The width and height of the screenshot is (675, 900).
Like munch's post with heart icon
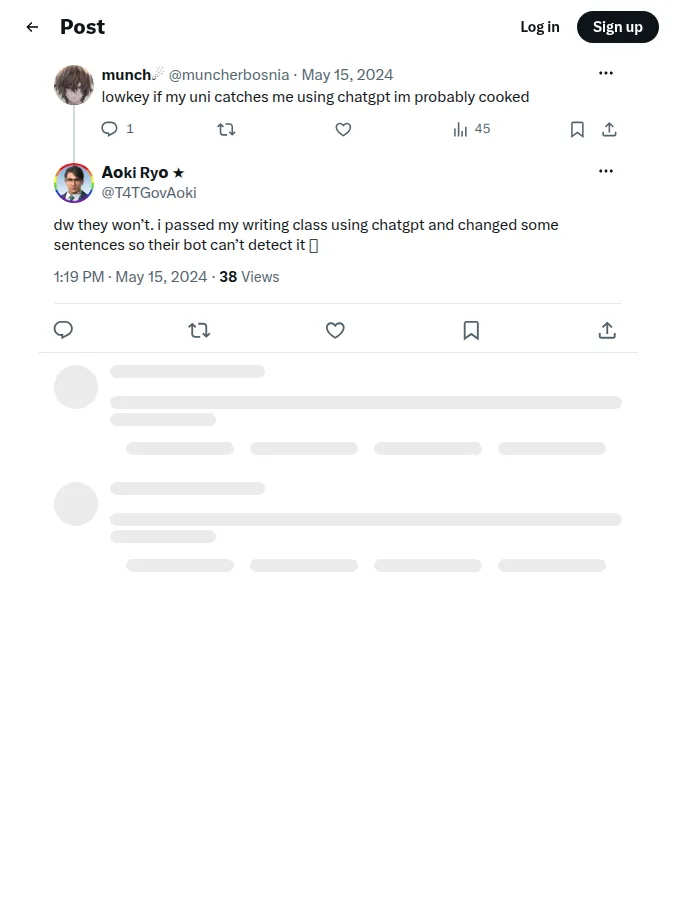343,129
